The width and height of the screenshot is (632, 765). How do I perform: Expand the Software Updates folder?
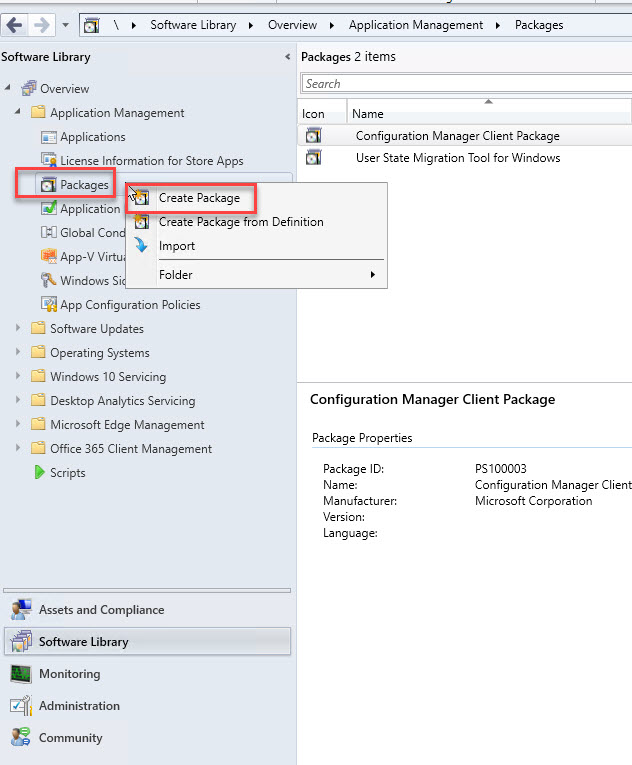(x=18, y=329)
